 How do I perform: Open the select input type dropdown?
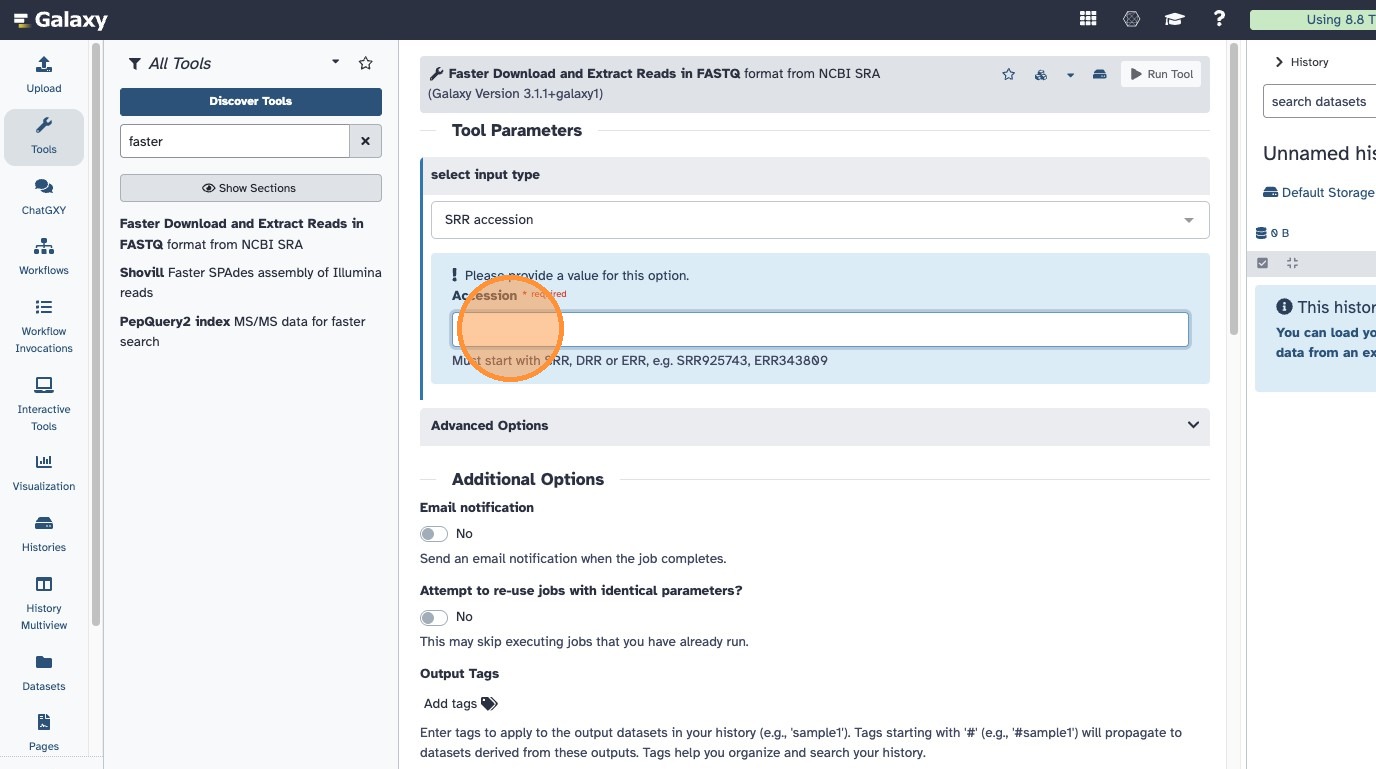820,220
